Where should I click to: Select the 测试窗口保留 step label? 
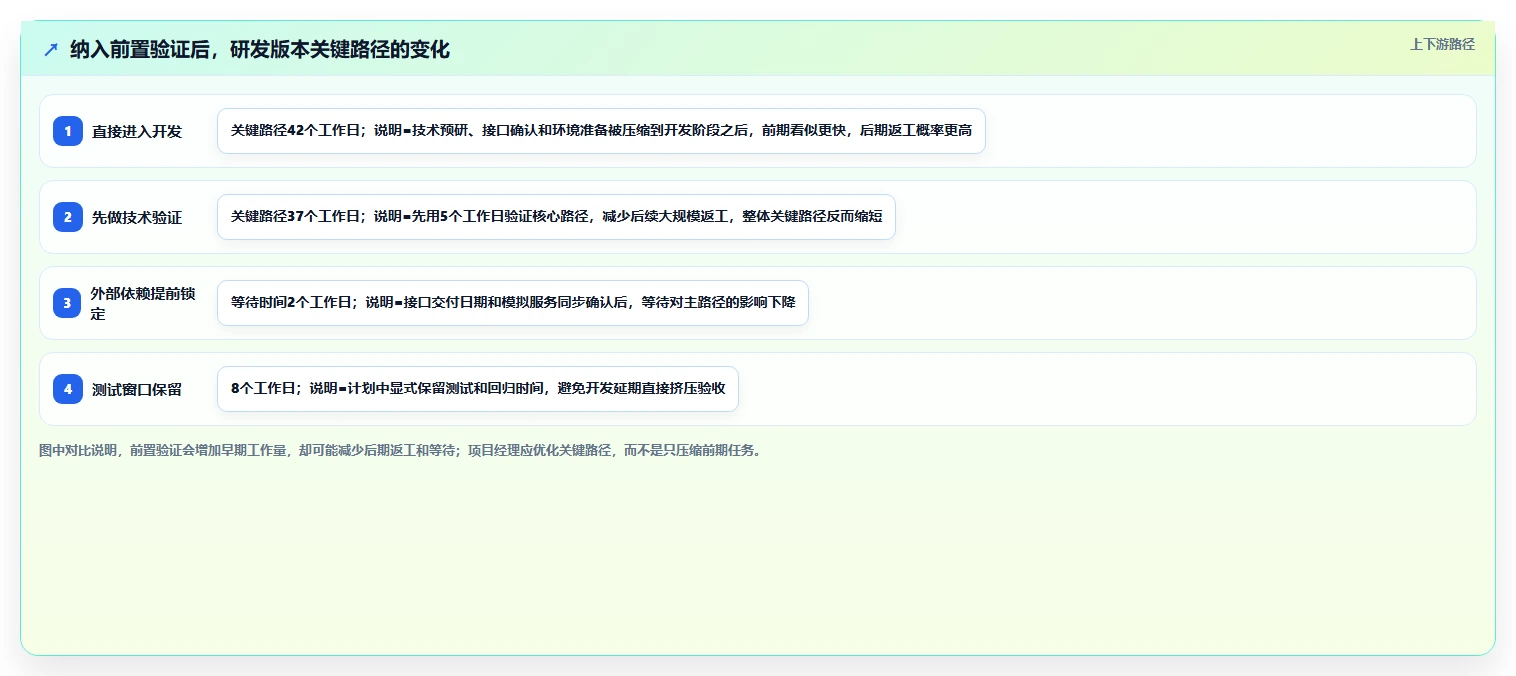[x=137, y=389]
